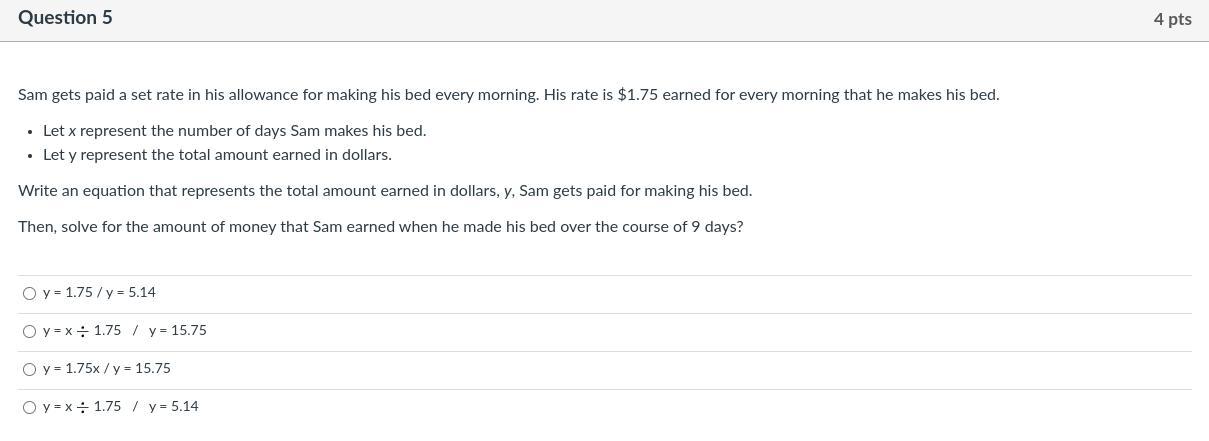
Task: Click the 'Write an equation' instruction sentence
Action: (385, 191)
